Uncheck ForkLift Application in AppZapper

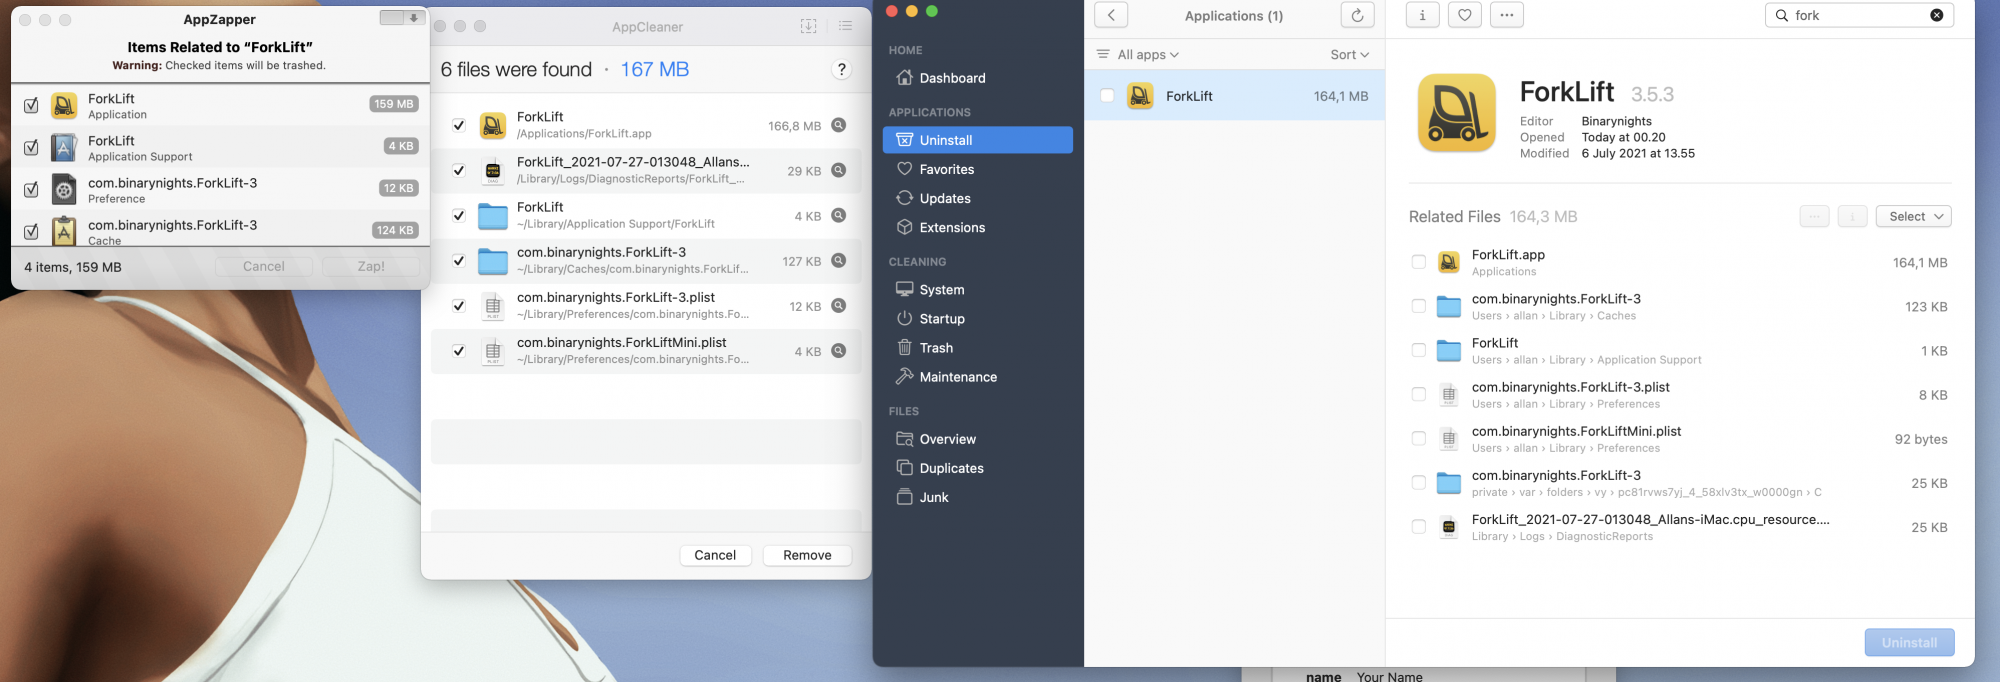click(31, 105)
